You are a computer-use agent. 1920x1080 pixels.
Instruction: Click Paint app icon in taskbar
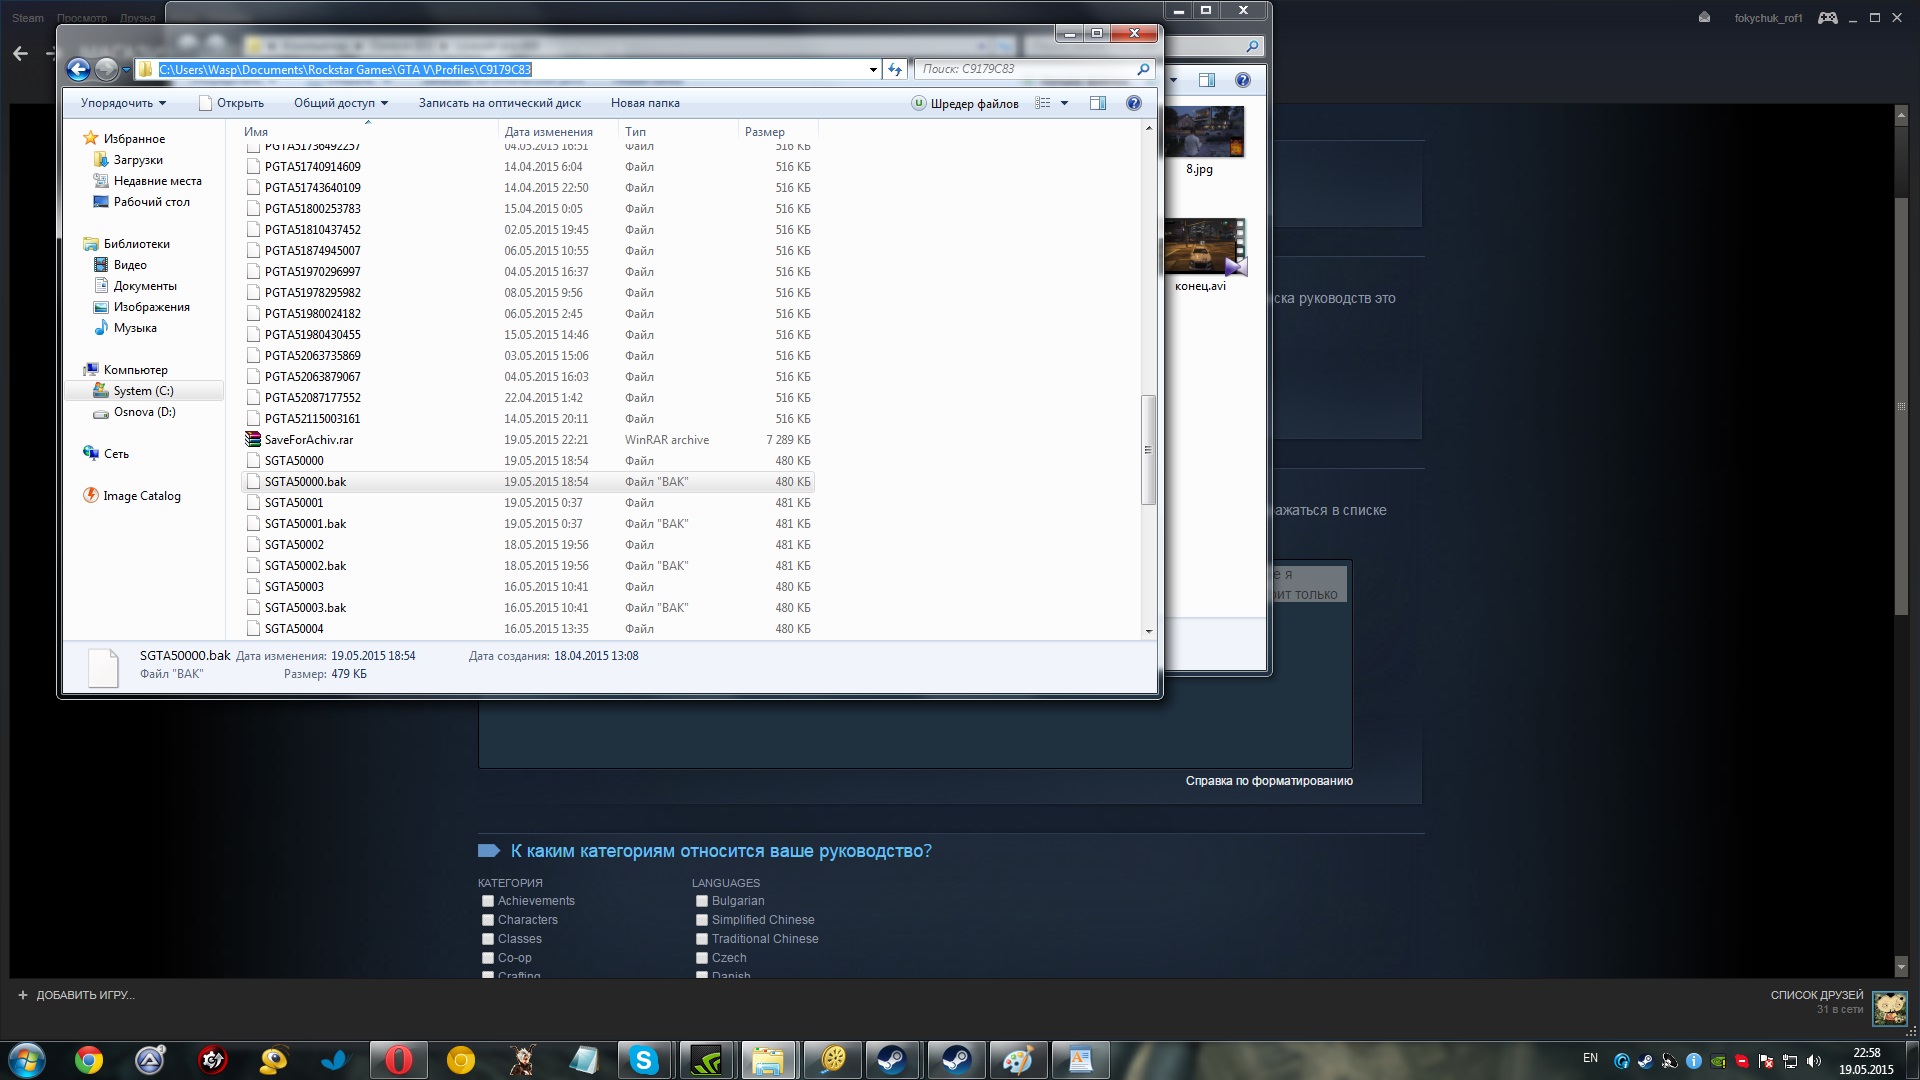(x=1018, y=1060)
